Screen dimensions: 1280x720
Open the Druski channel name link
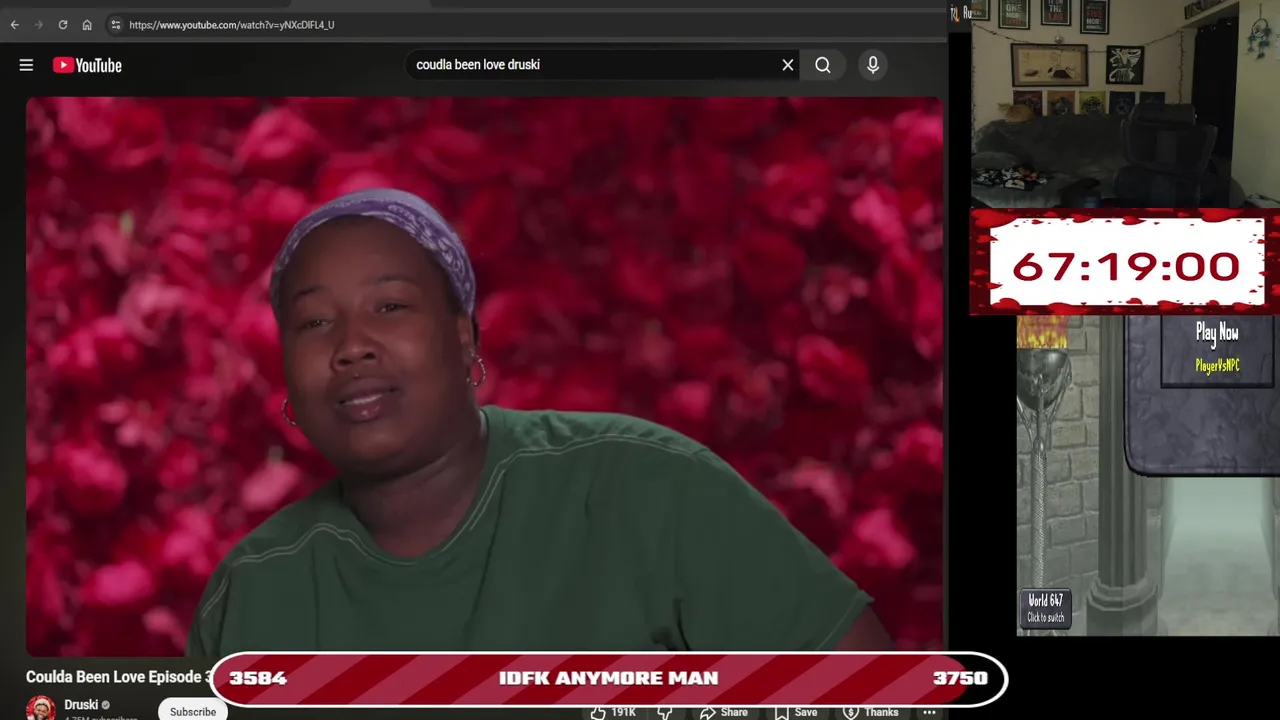pyautogui.click(x=81, y=705)
